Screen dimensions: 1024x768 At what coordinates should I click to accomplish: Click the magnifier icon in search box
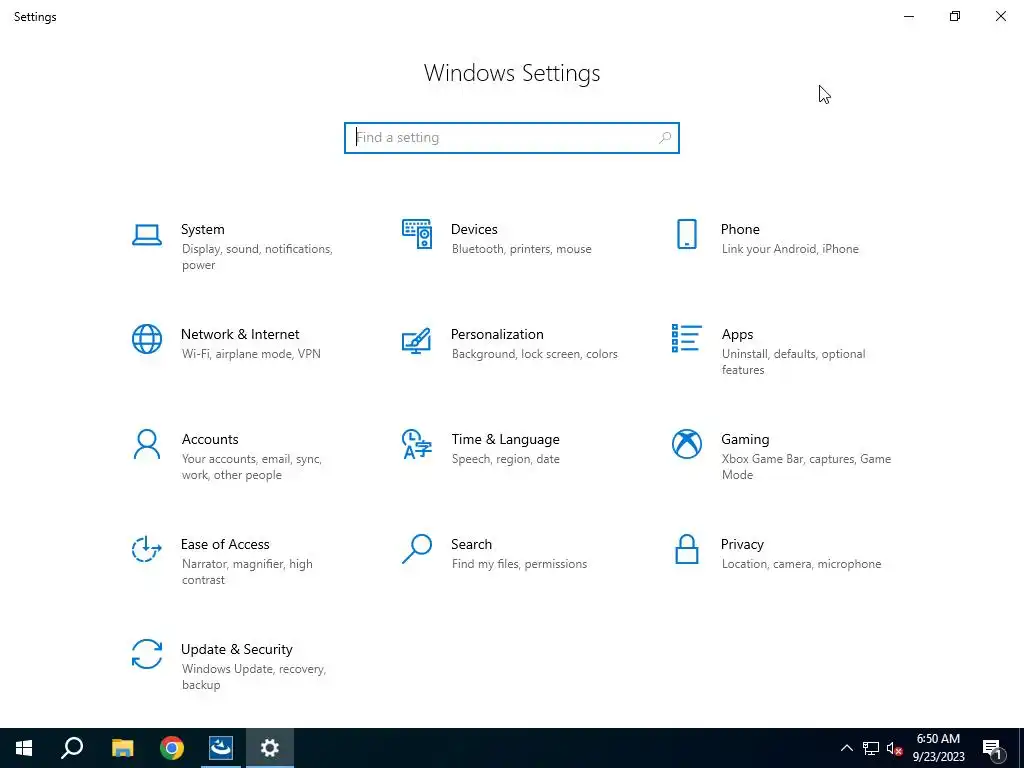[x=665, y=138]
